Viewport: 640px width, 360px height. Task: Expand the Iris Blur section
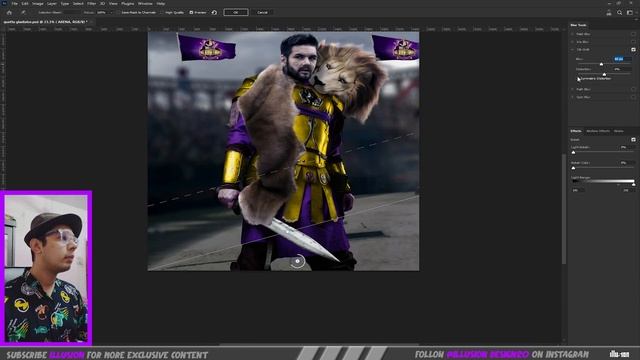[573, 42]
